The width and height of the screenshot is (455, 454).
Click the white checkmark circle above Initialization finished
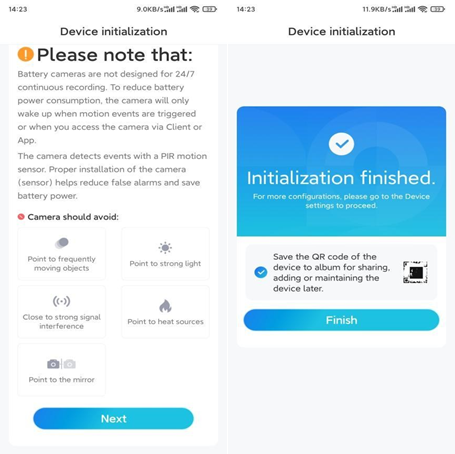coord(341,144)
